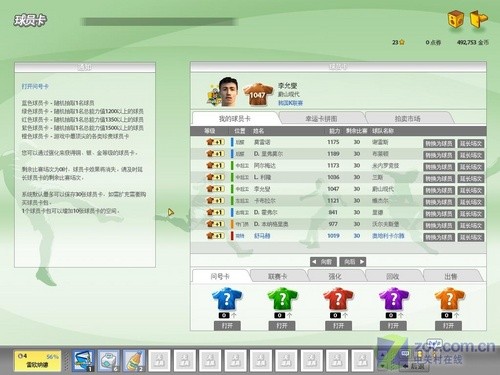Select the card item in the bottom bar

pyautogui.click(x=83, y=360)
